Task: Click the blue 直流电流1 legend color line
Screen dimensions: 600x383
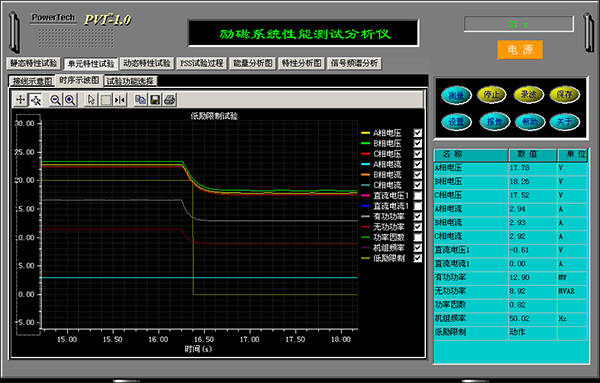Action: coord(365,206)
